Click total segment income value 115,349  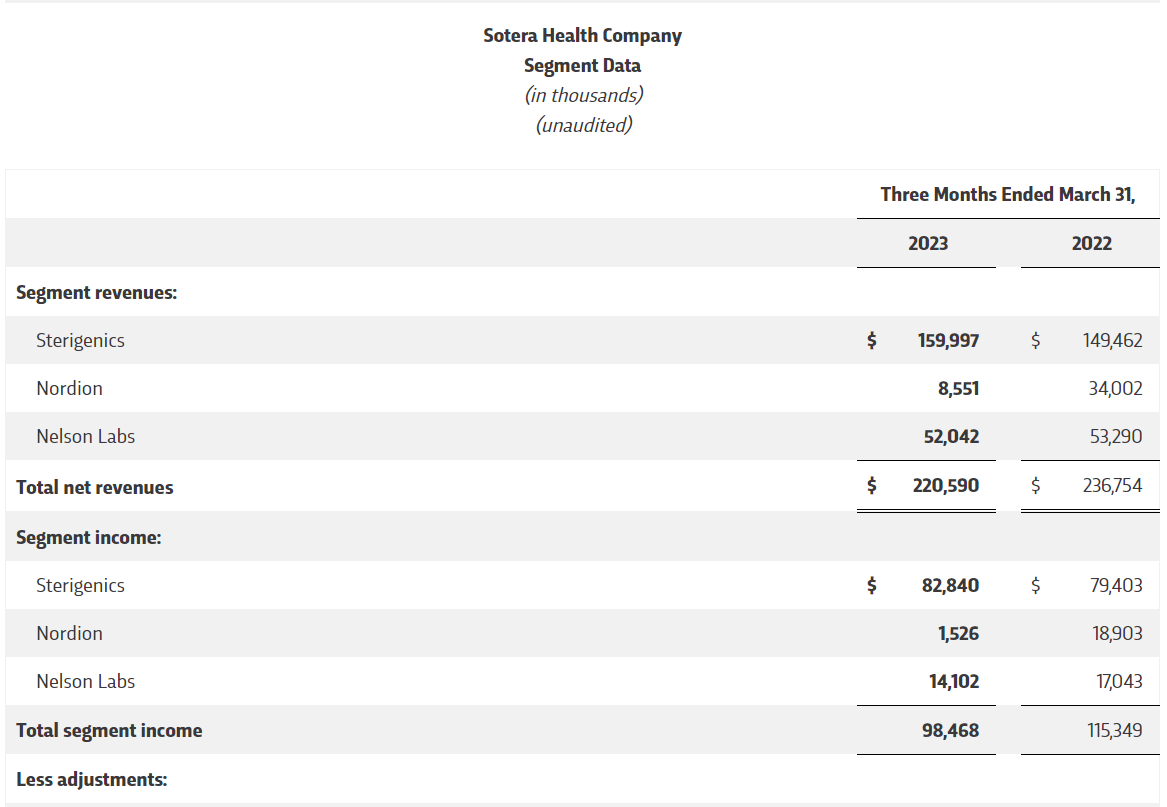[x=1114, y=730]
